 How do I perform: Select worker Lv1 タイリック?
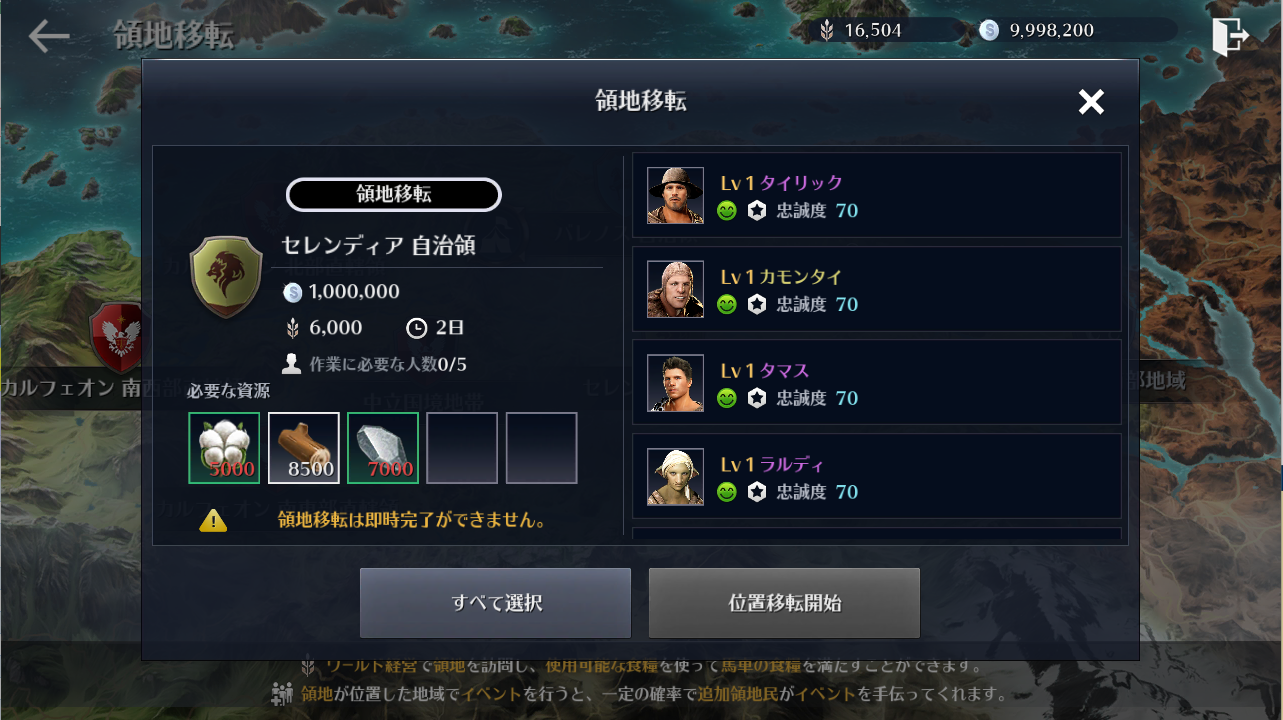tap(877, 196)
